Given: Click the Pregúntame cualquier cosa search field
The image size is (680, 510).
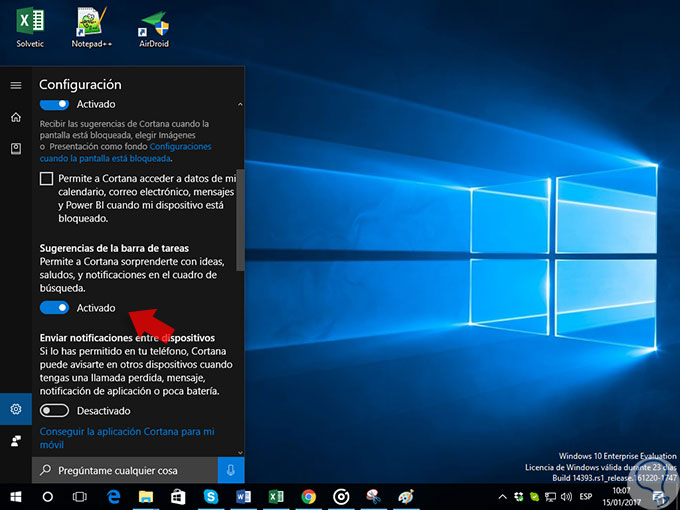Looking at the screenshot, I should [x=124, y=470].
